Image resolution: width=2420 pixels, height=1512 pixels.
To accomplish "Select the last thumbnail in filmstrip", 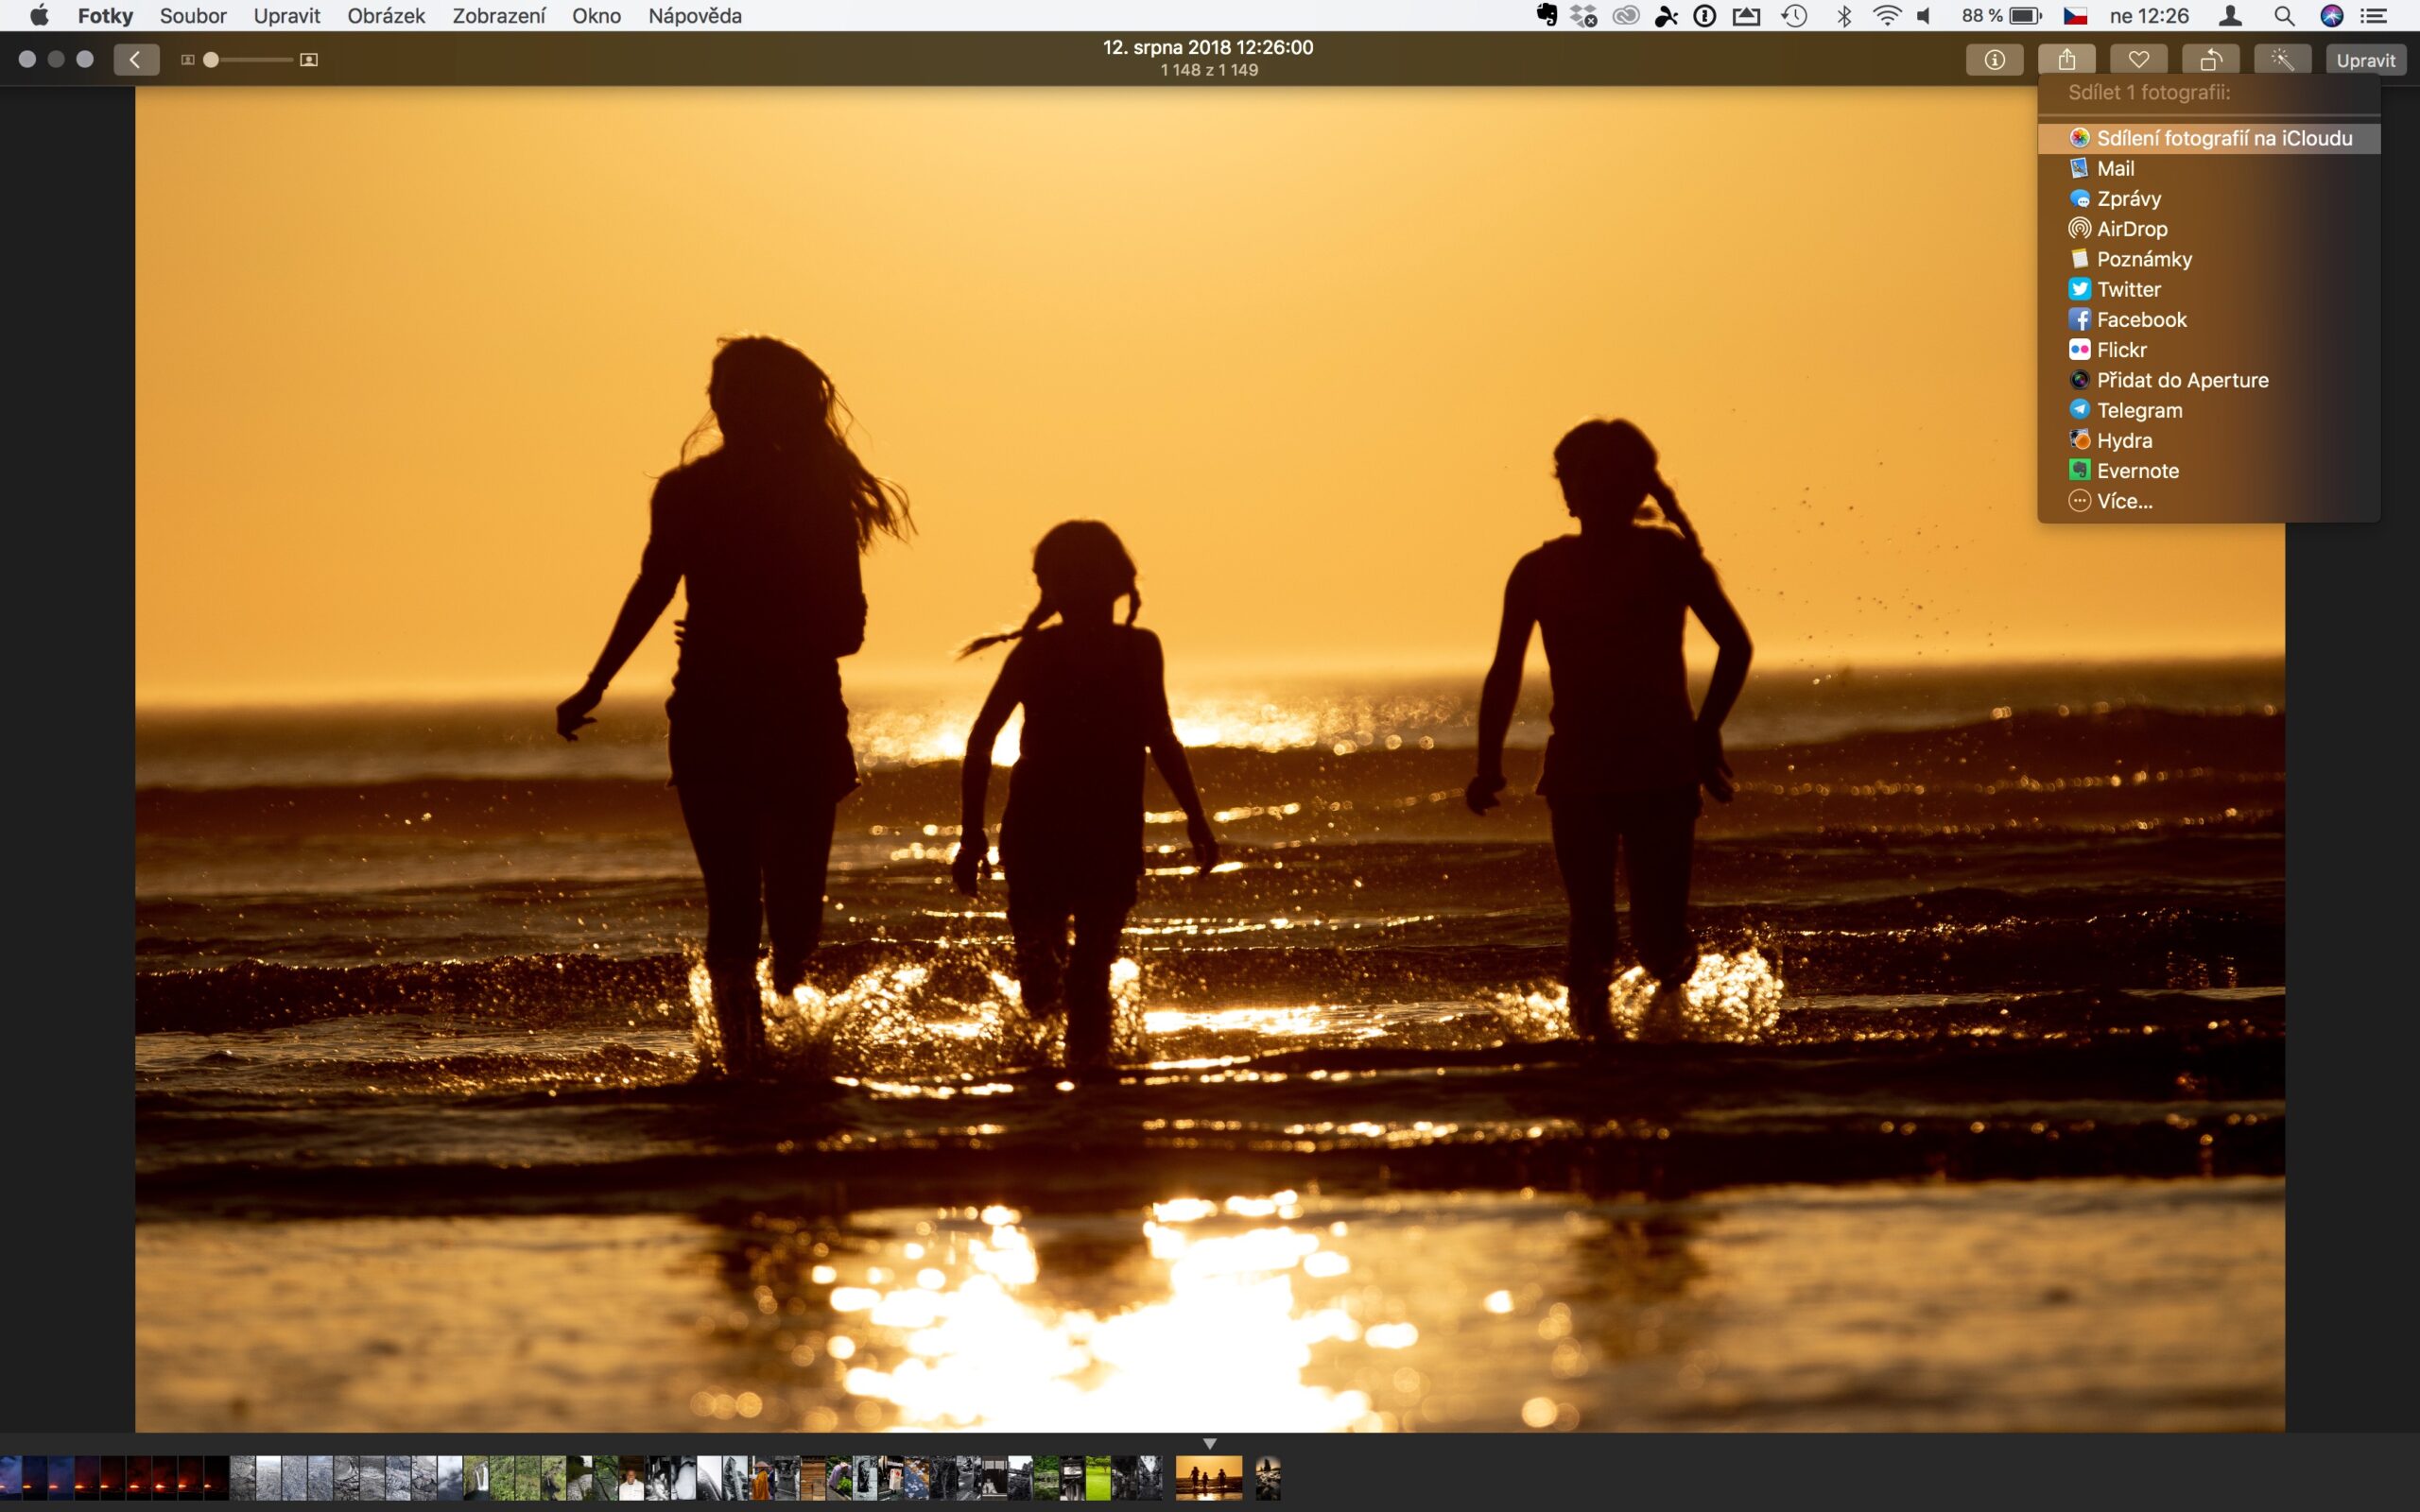I will click(x=1267, y=1478).
